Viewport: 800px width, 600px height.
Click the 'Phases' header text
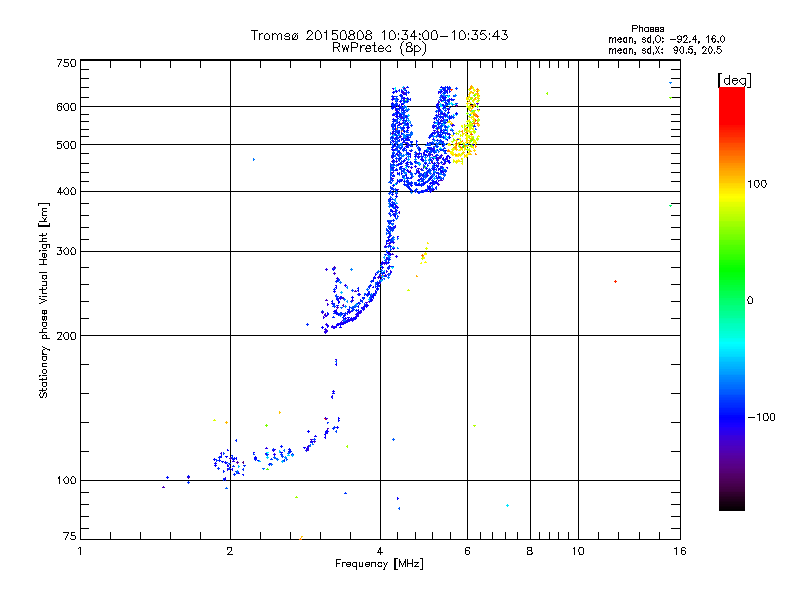(647, 29)
